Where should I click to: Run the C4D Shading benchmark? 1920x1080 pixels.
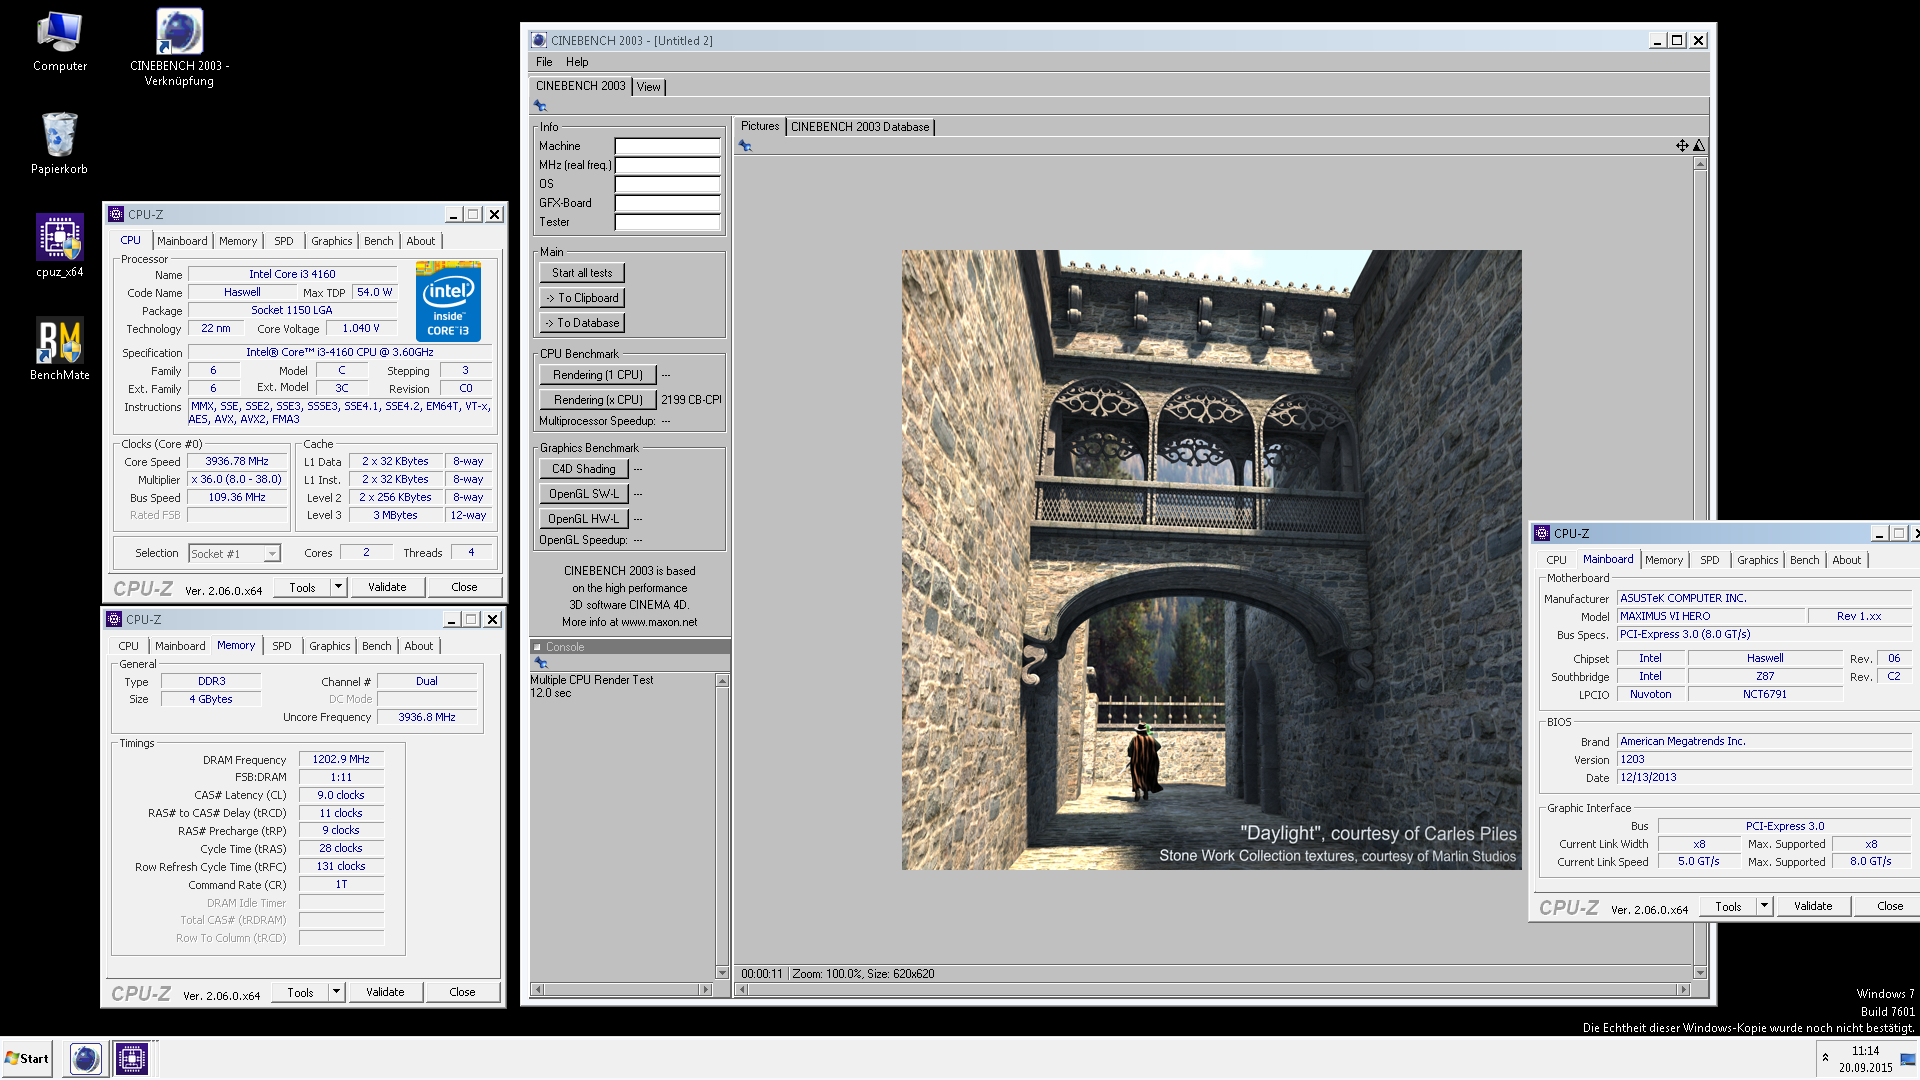point(584,469)
